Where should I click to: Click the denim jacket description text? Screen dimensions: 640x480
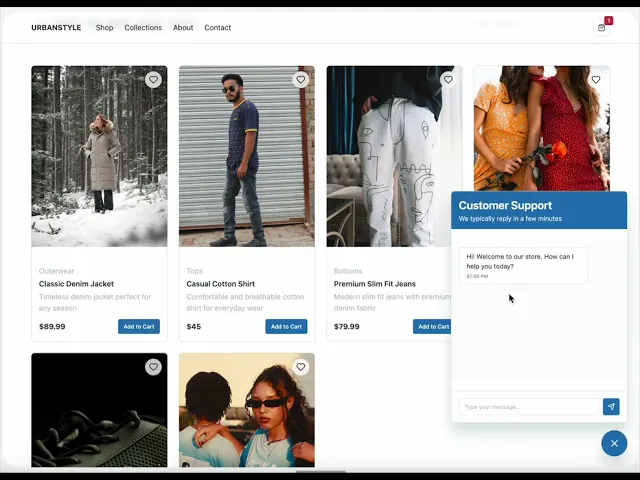tap(95, 302)
